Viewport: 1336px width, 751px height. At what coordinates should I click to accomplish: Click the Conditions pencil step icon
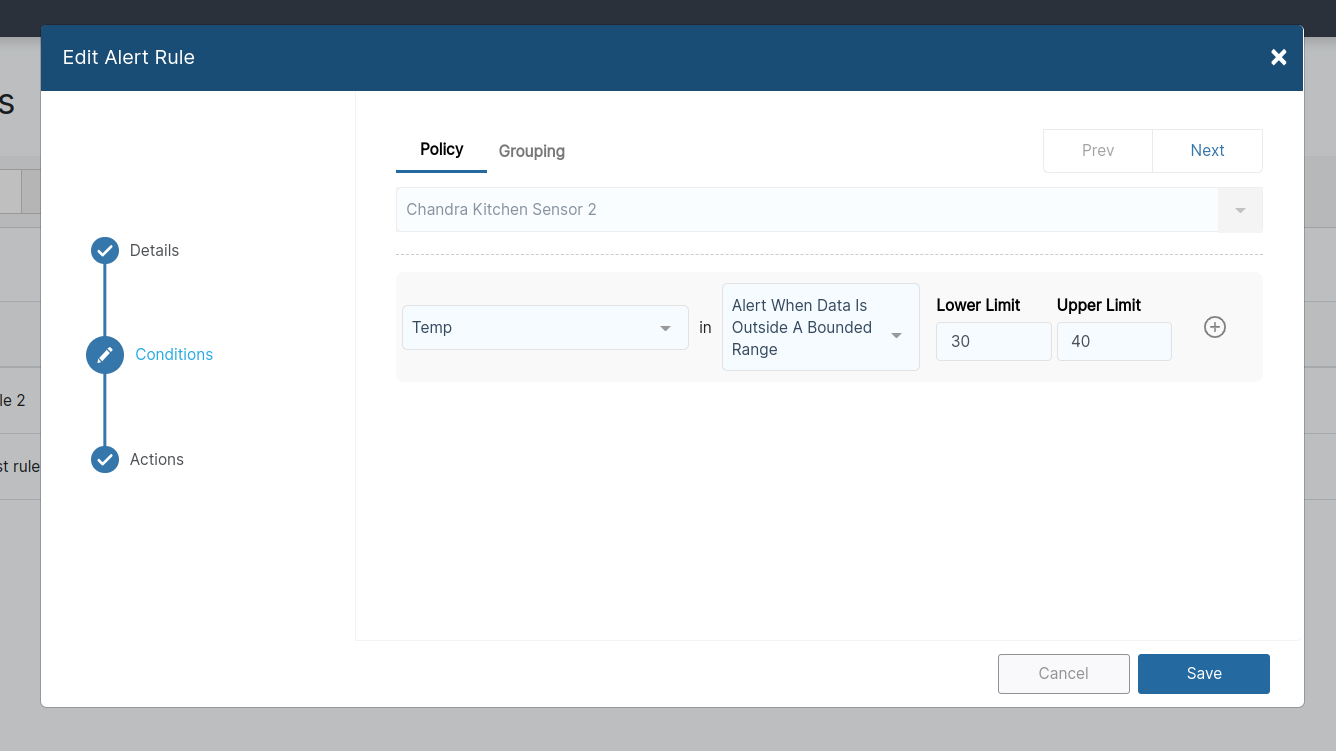[105, 354]
